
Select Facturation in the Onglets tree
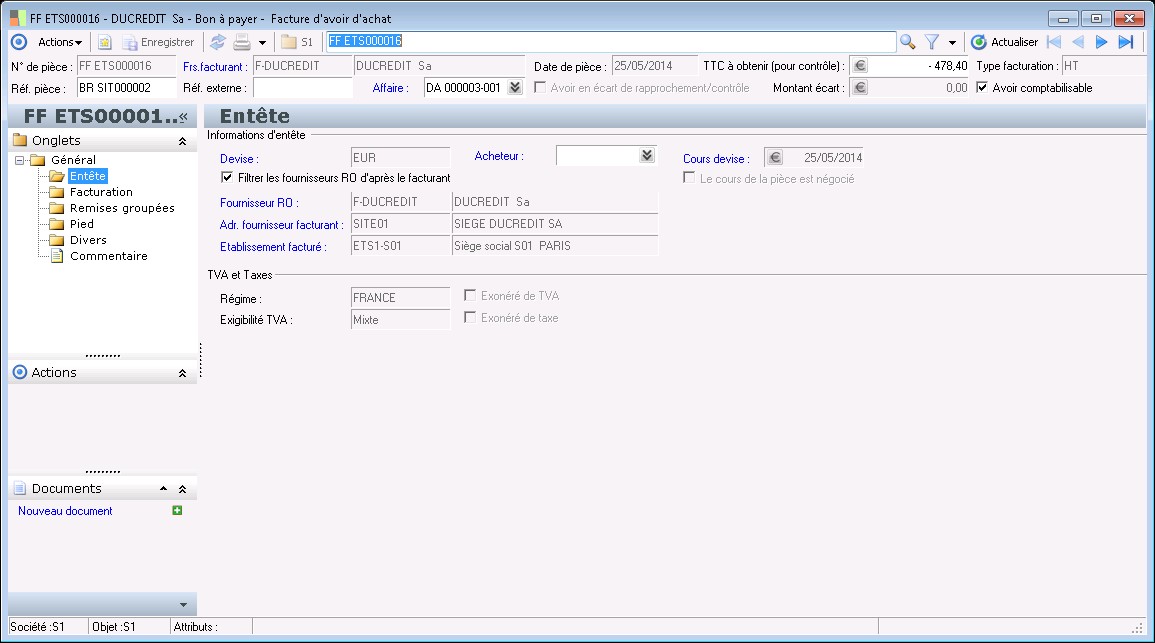click(101, 192)
